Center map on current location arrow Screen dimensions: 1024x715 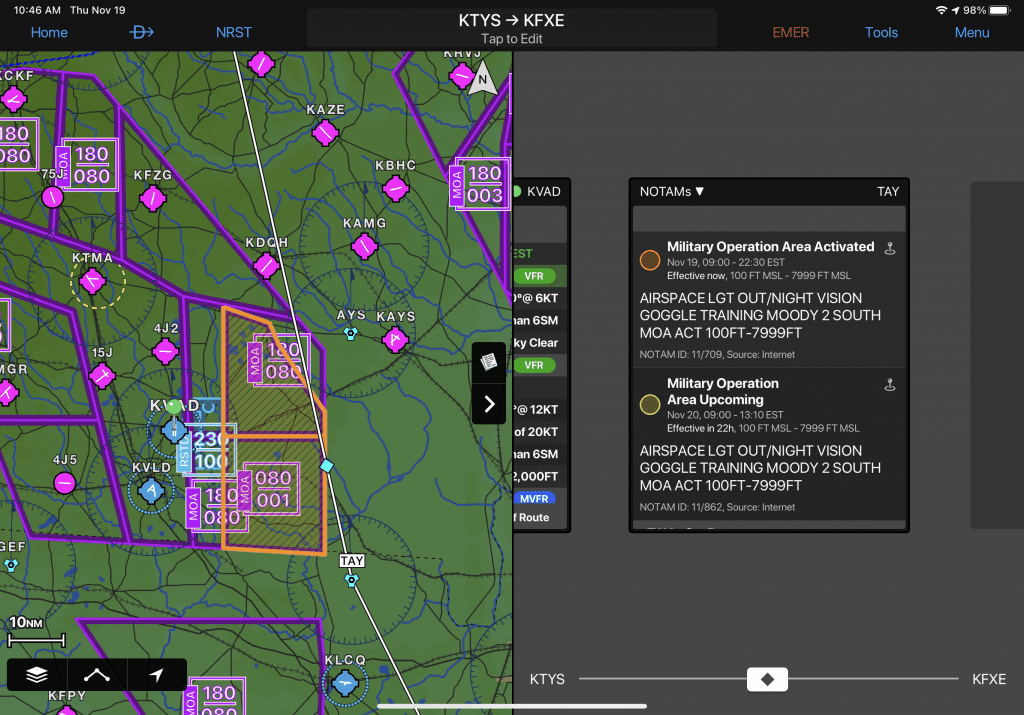(x=157, y=675)
